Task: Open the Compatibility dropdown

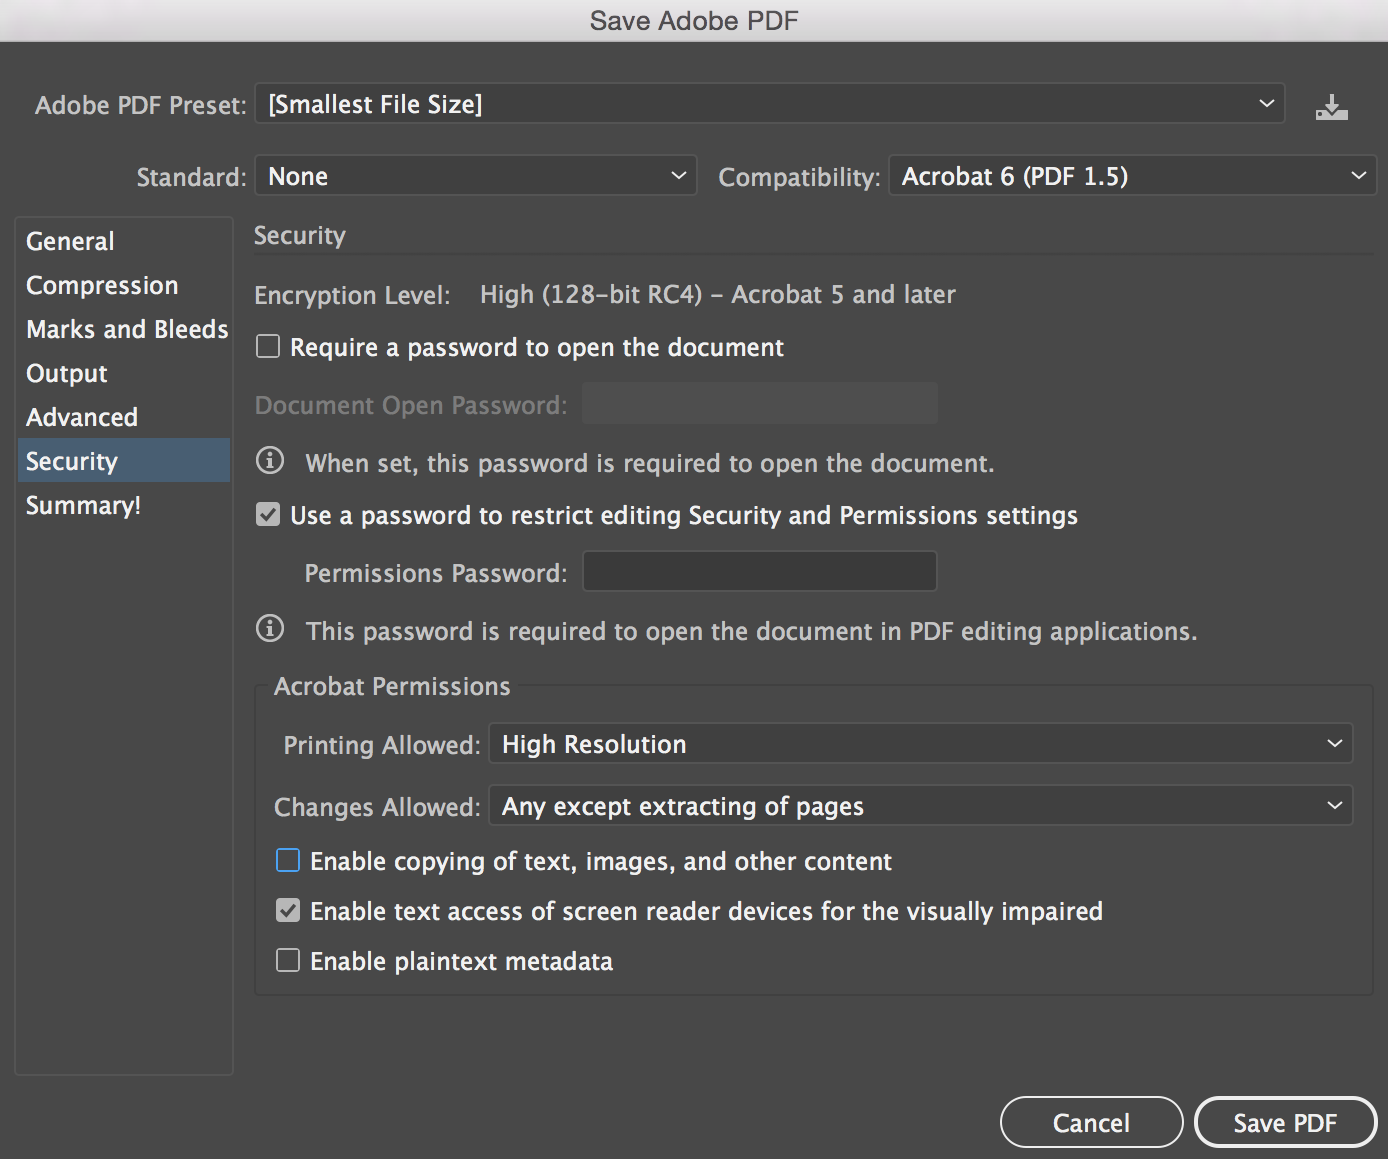Action: coord(1132,176)
